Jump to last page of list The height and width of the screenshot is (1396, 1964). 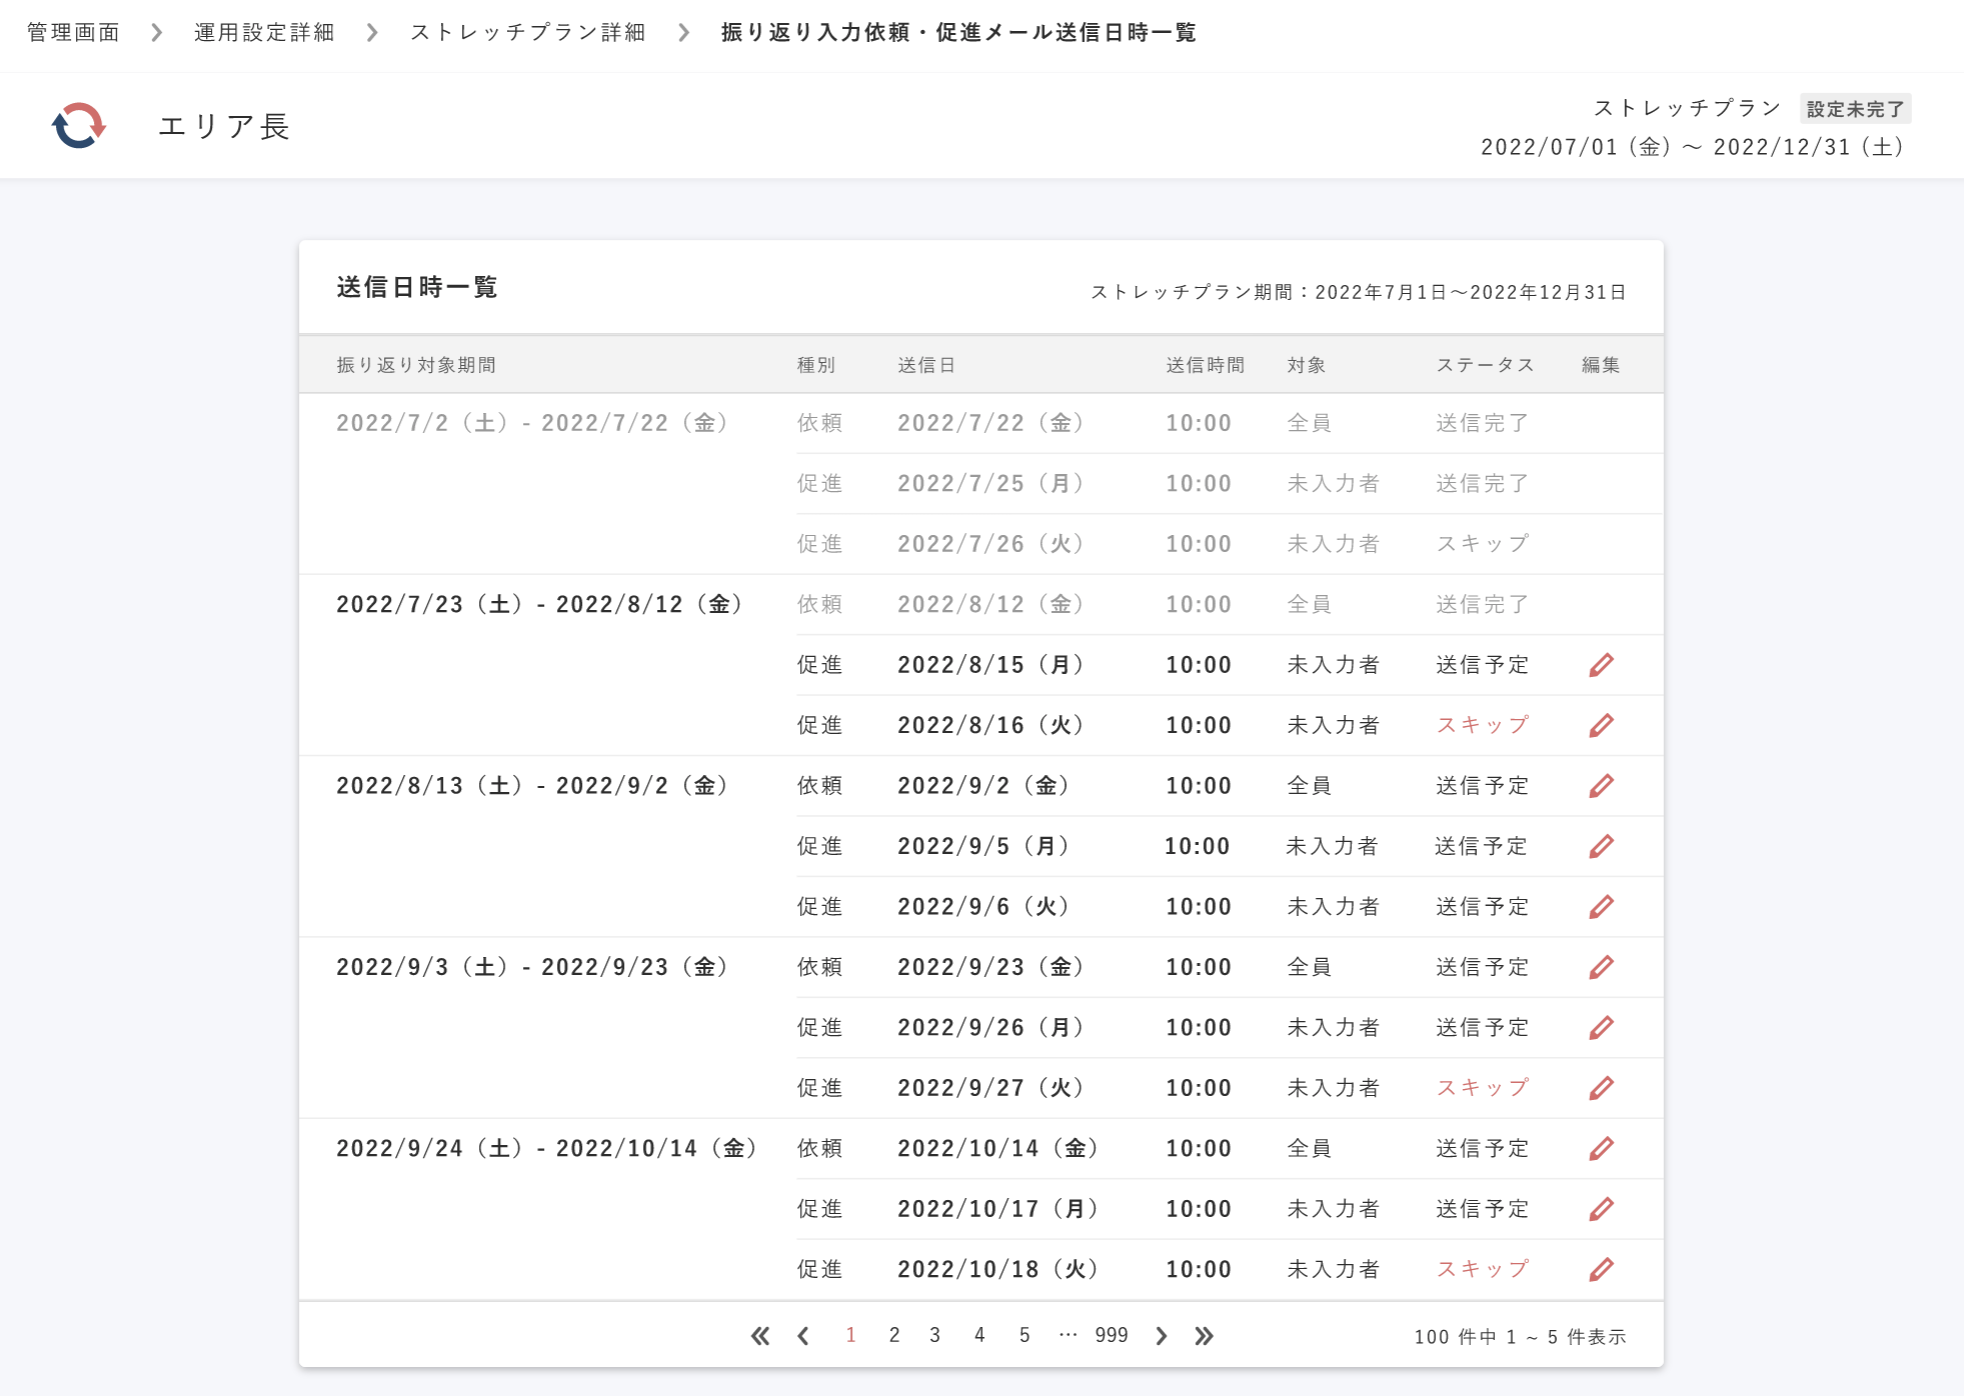tap(1204, 1336)
